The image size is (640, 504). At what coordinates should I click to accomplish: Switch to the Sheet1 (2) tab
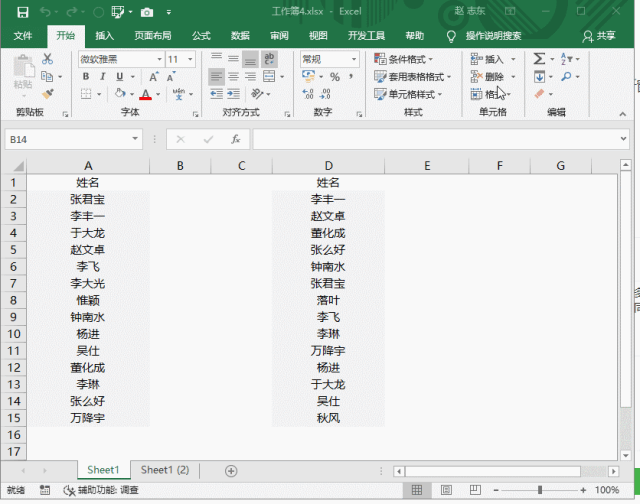164,470
